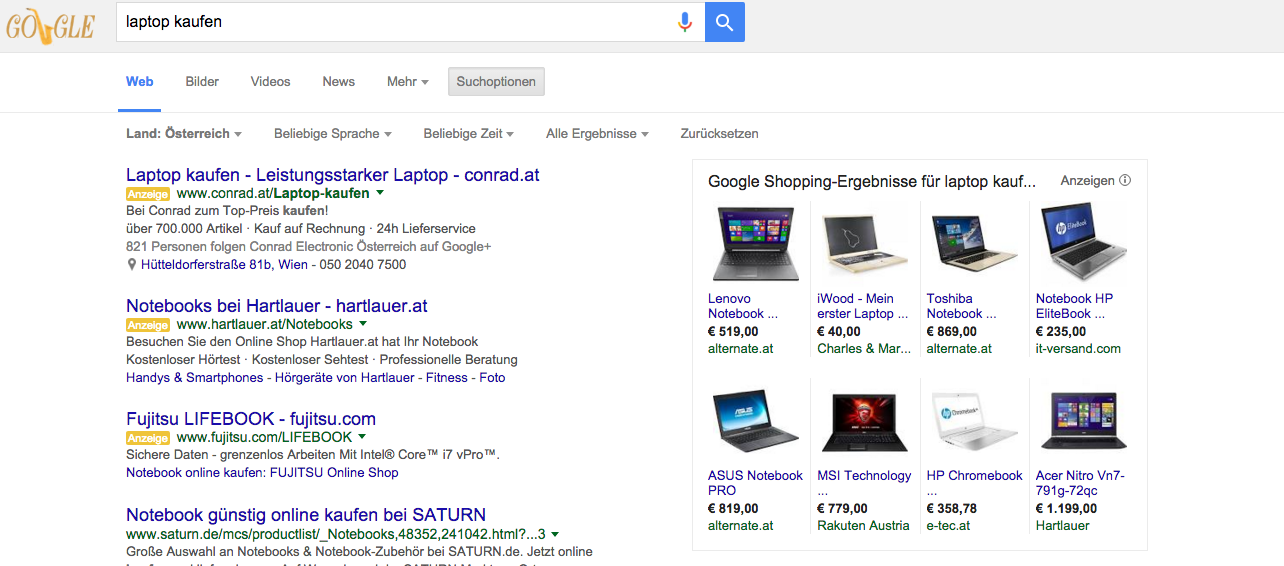Open the HP Chromebook product title link

[x=975, y=483]
